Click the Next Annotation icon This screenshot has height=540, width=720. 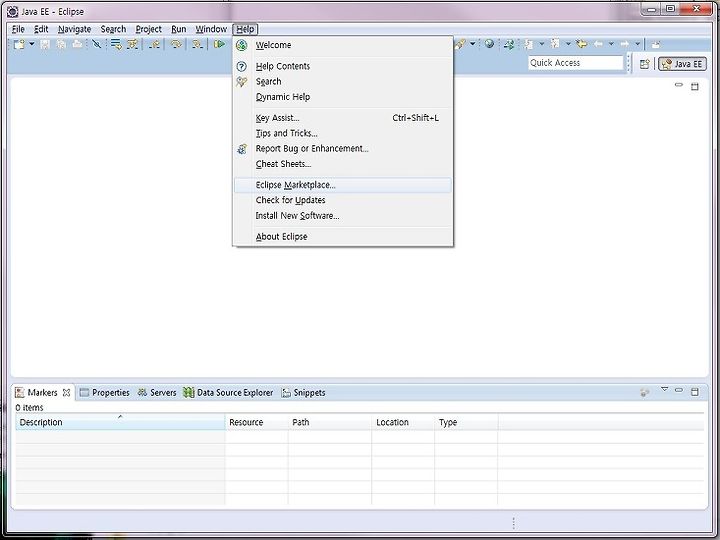point(529,44)
